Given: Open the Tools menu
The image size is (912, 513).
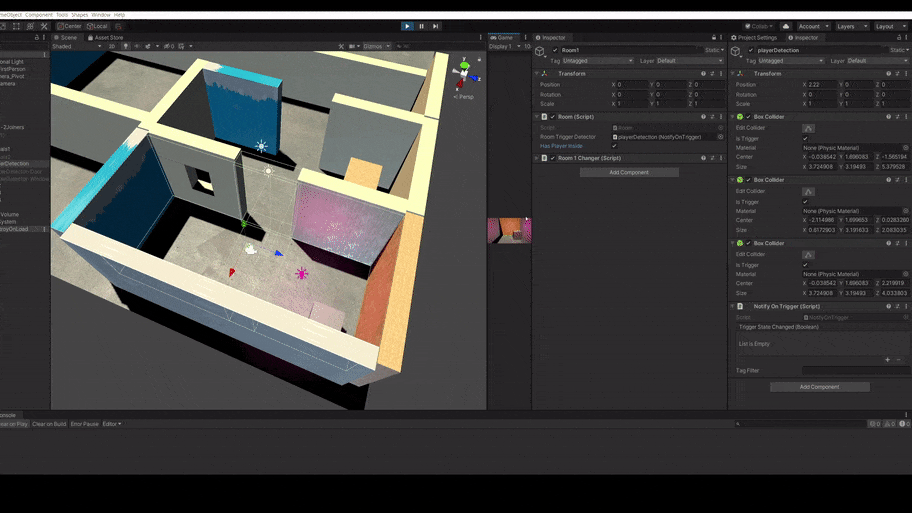Looking at the screenshot, I should click(x=62, y=15).
